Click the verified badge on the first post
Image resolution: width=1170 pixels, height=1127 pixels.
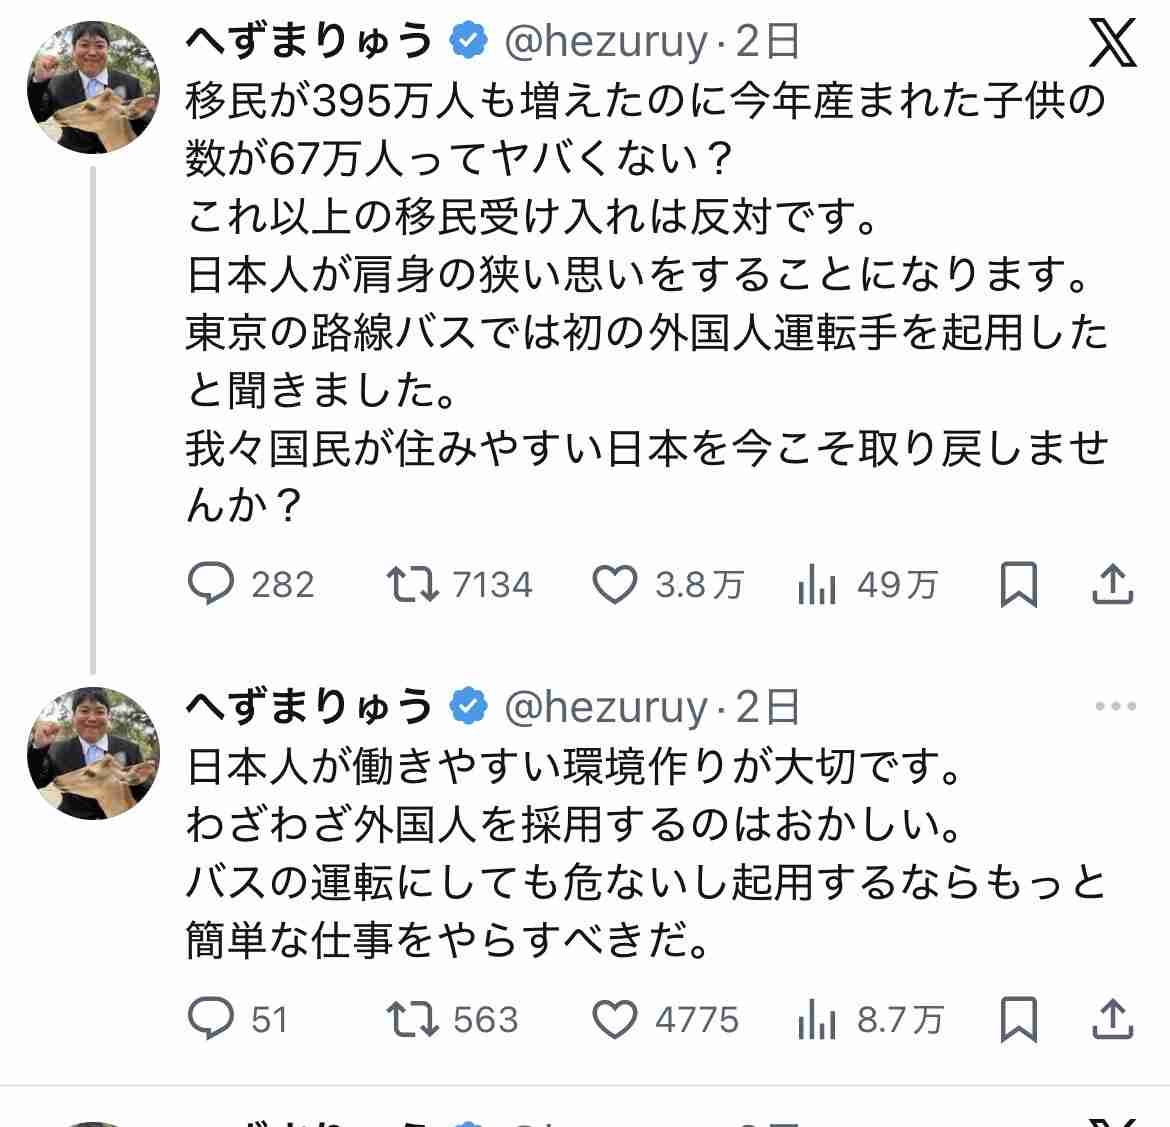click(468, 42)
